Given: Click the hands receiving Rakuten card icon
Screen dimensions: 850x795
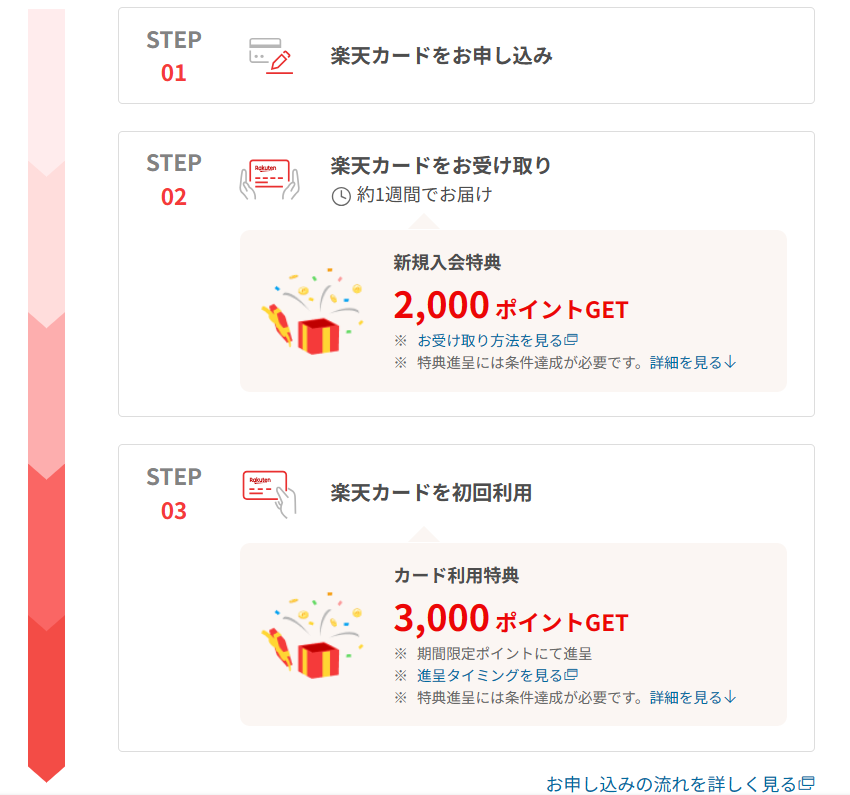Looking at the screenshot, I should [269, 179].
